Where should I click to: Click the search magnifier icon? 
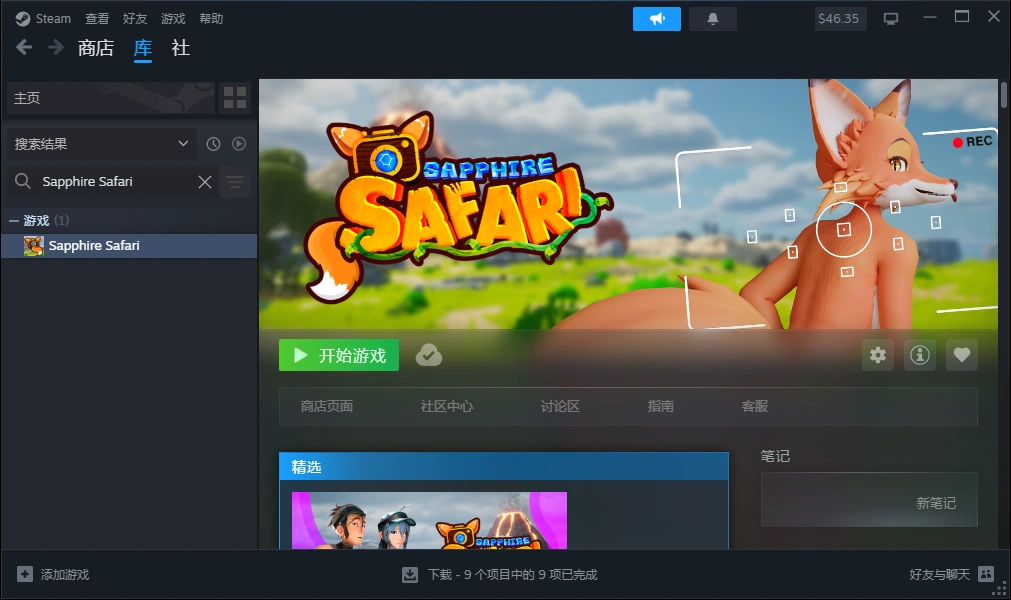click(x=23, y=181)
